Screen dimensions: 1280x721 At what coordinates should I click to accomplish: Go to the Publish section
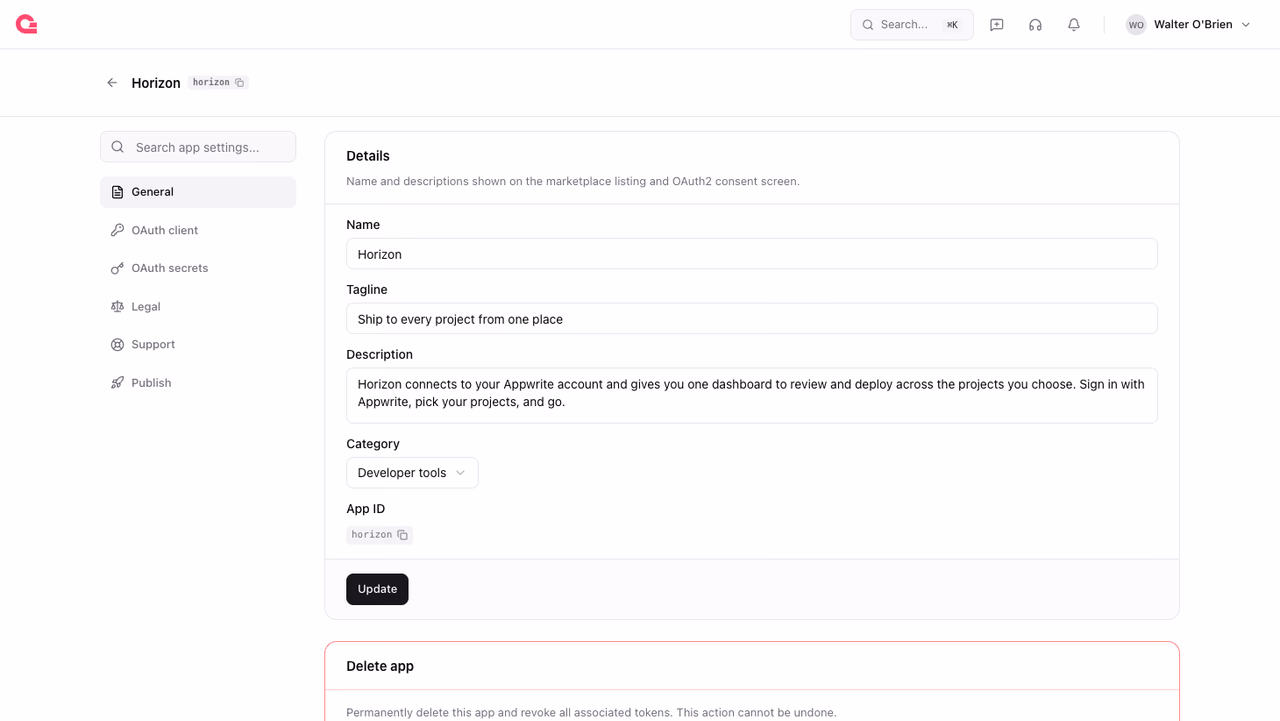[198, 383]
